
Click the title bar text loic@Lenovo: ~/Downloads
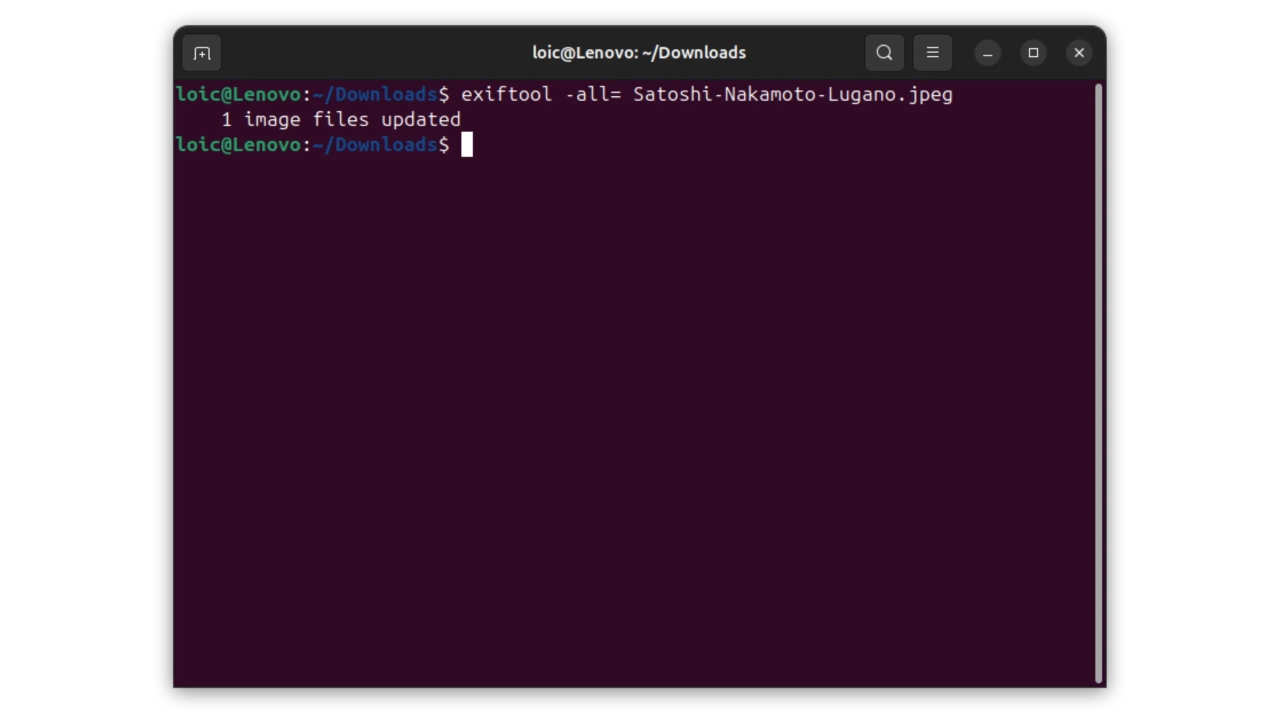tap(639, 53)
